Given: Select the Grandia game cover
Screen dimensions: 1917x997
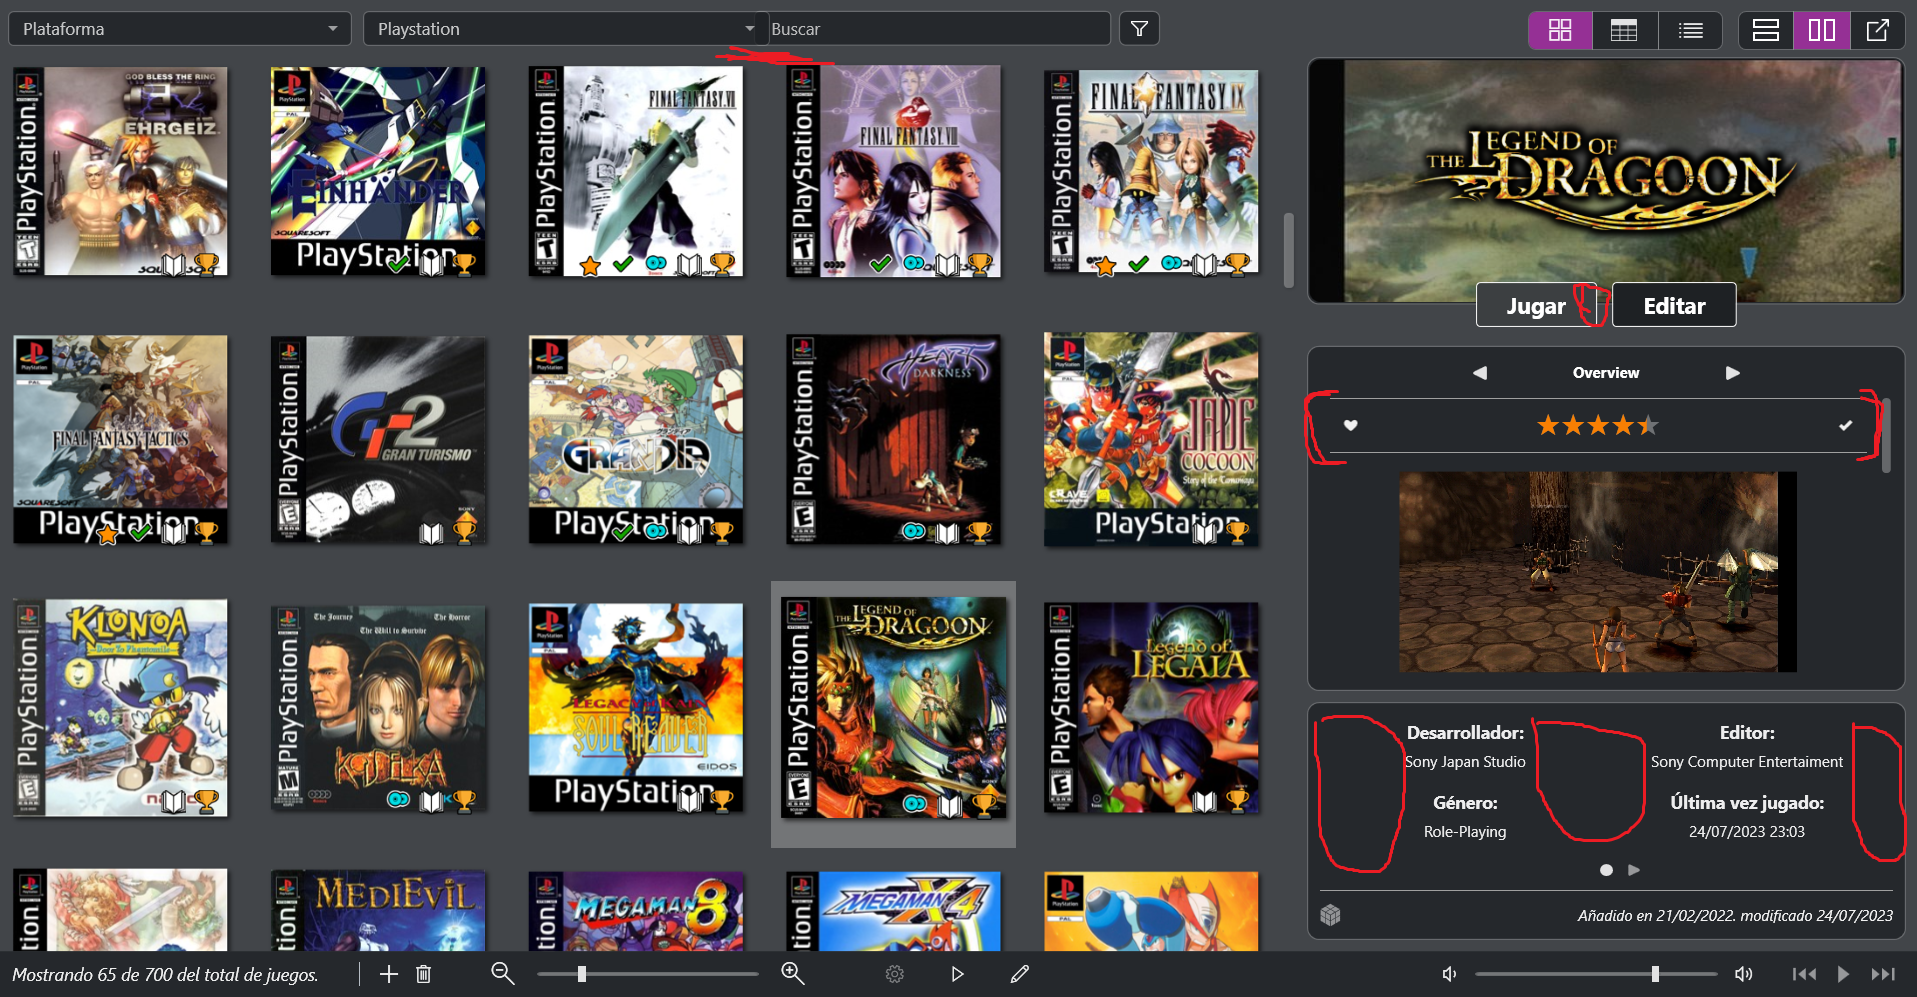Looking at the screenshot, I should [x=636, y=440].
